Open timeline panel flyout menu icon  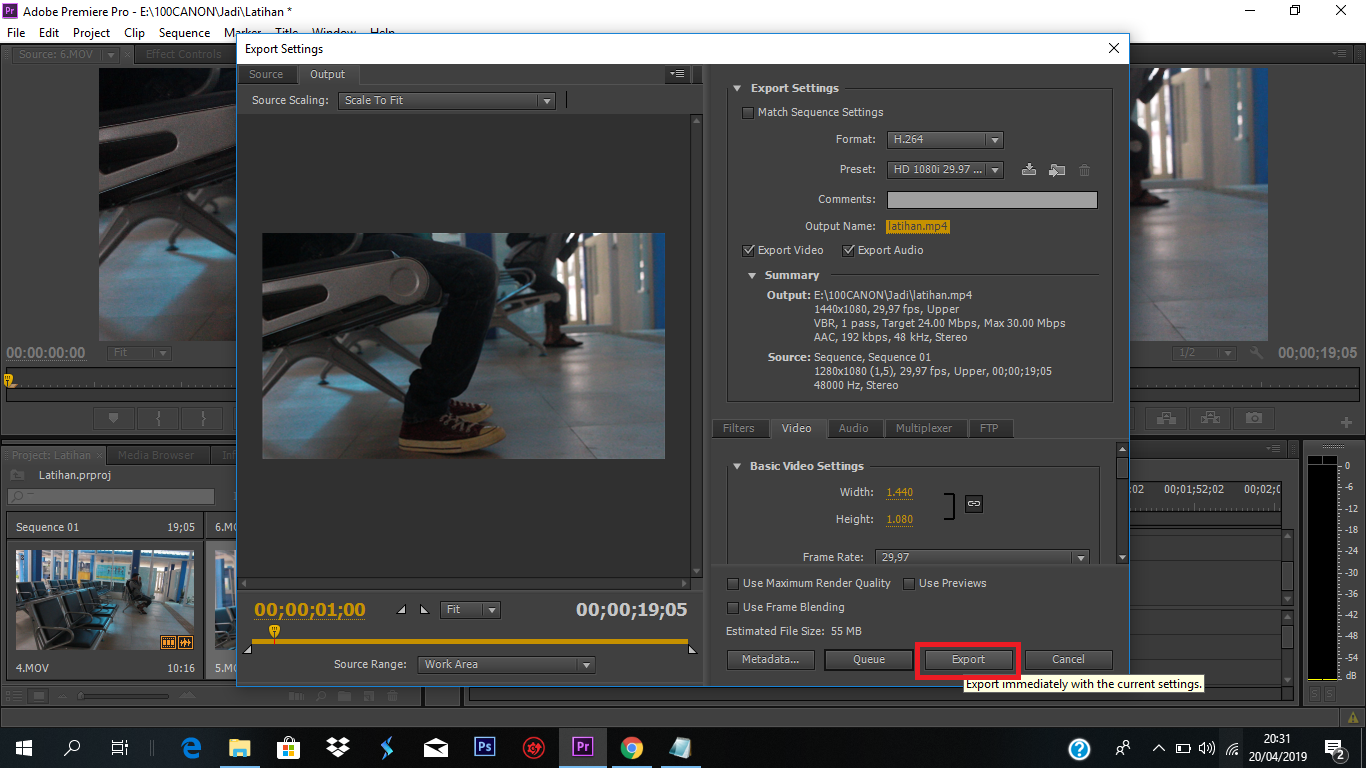pos(1273,448)
